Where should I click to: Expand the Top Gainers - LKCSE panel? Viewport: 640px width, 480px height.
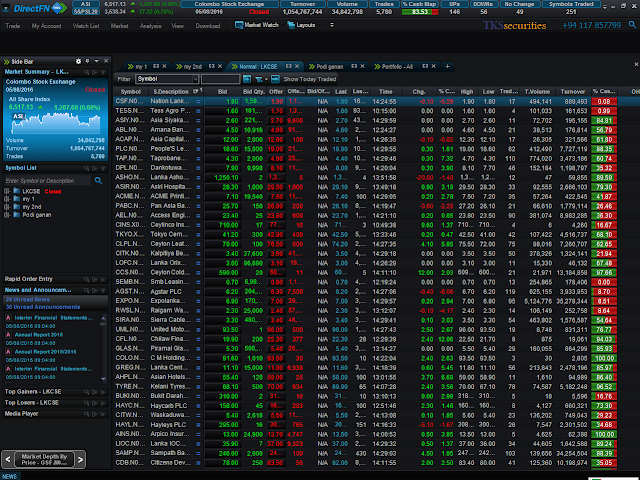[103, 392]
